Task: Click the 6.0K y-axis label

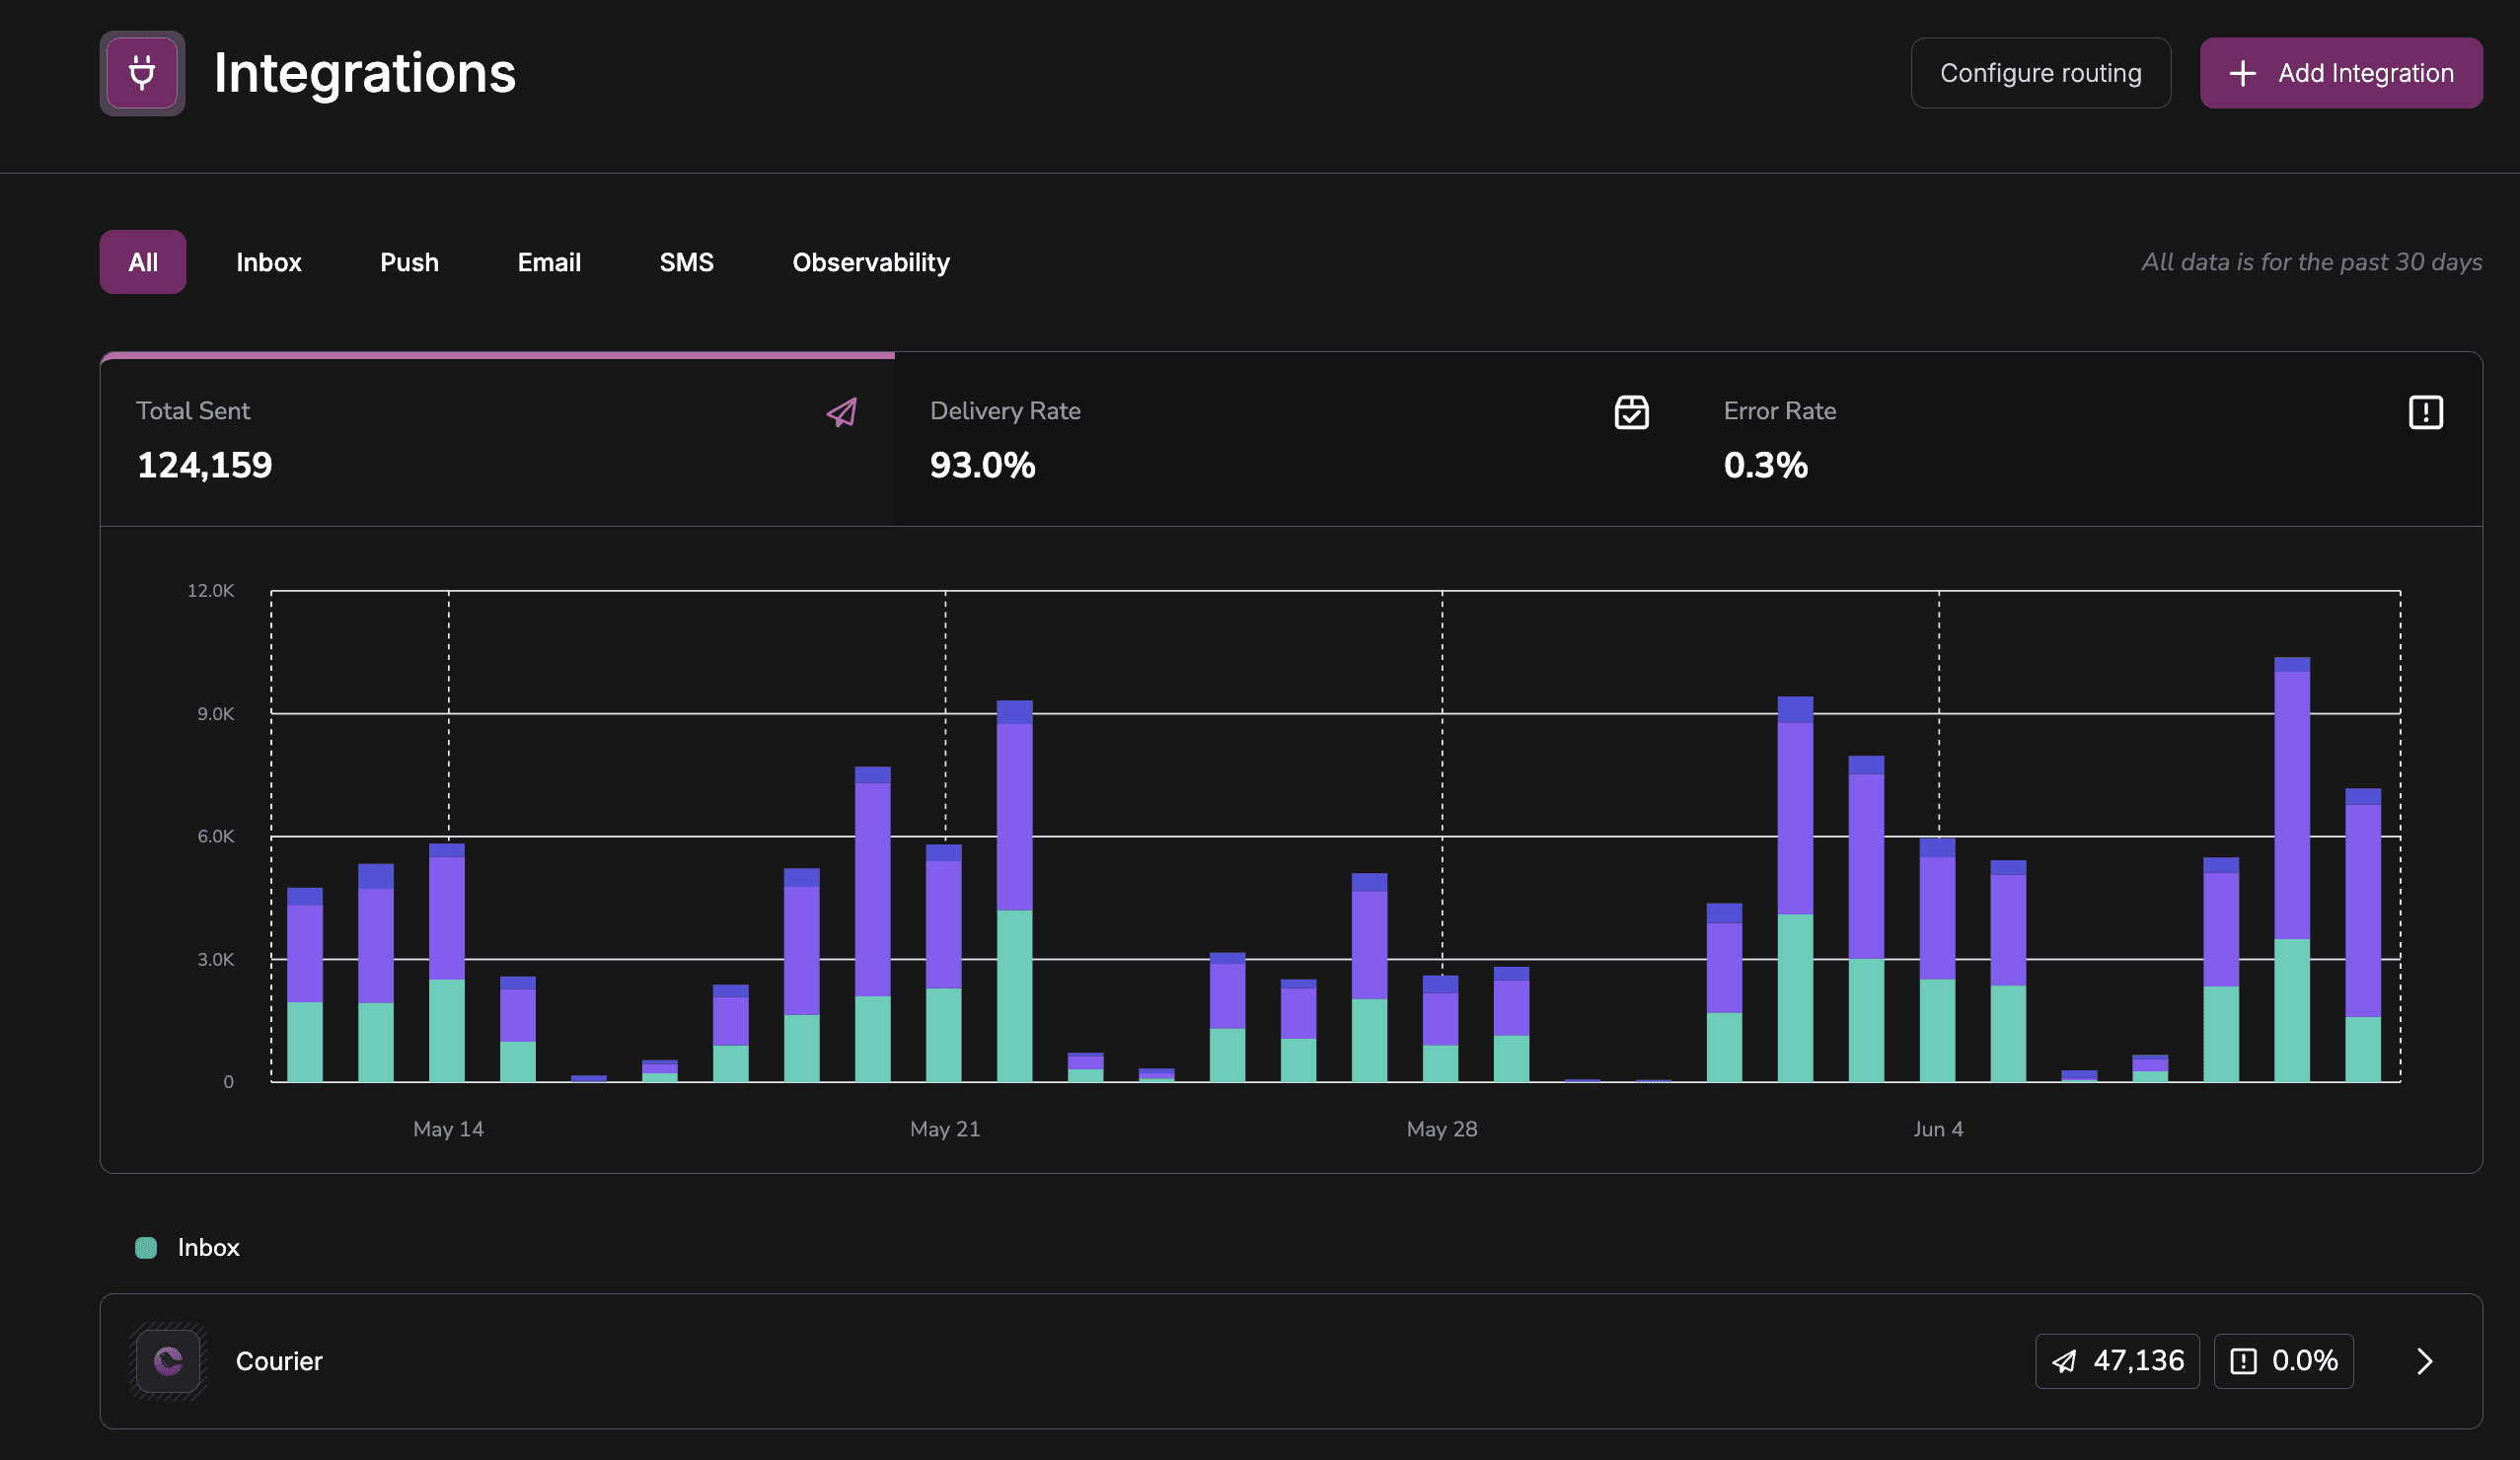Action: click(215, 836)
